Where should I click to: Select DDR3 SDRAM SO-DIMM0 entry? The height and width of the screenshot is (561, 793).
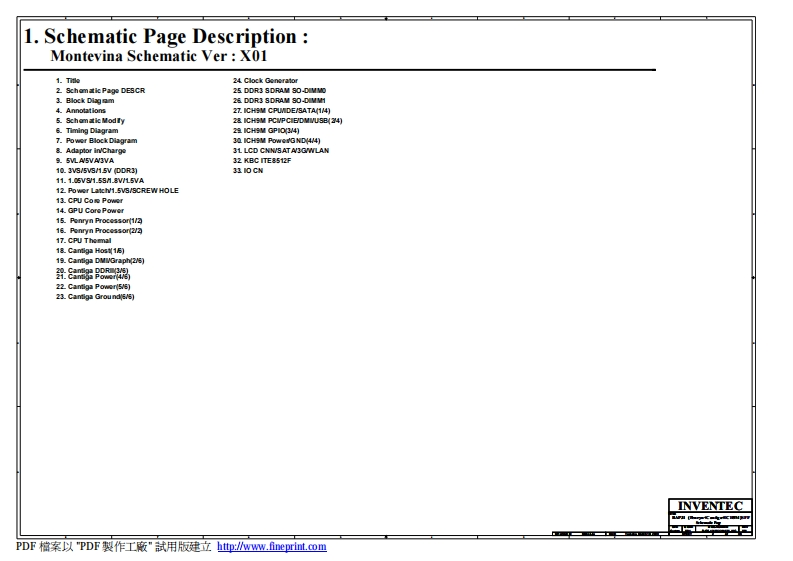click(x=279, y=91)
